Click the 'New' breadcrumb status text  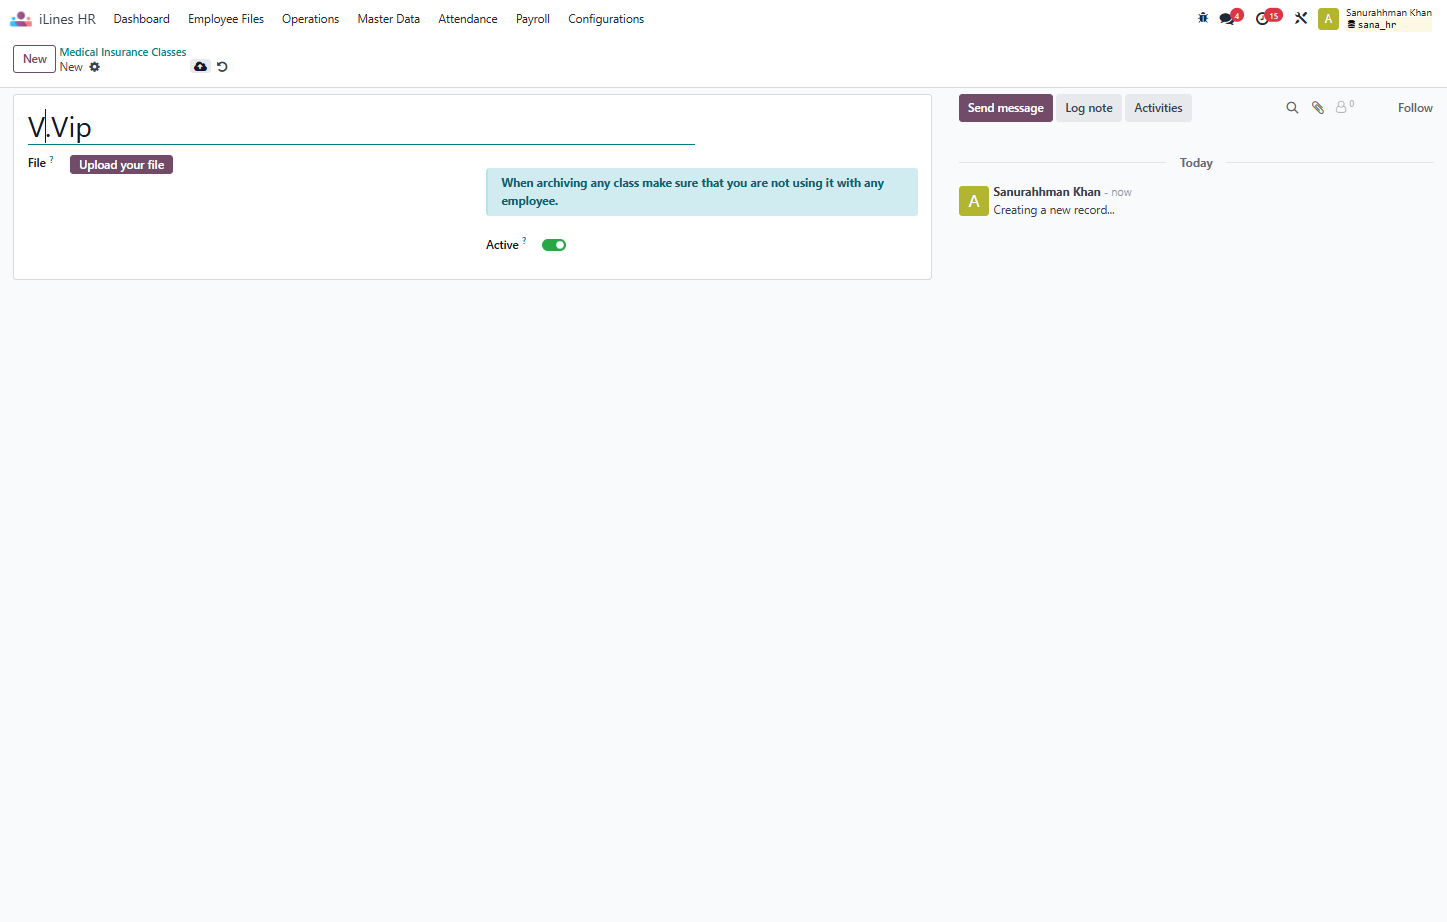point(71,67)
